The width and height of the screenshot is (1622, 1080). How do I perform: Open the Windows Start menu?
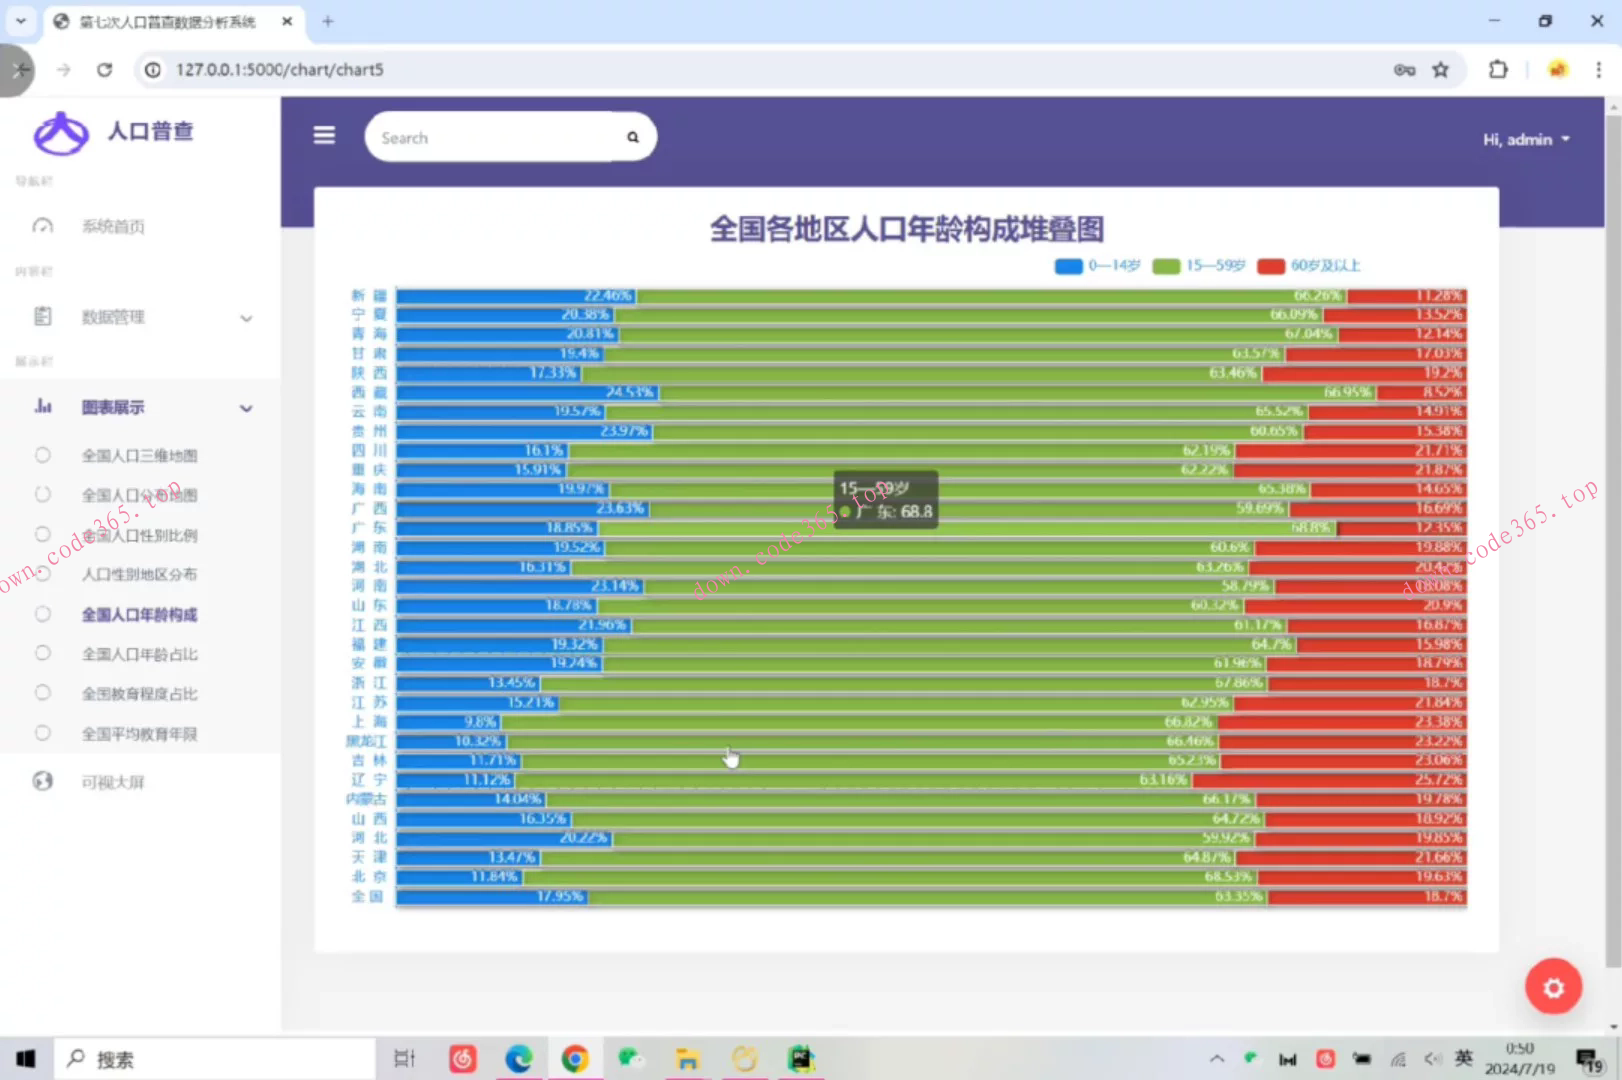26,1059
